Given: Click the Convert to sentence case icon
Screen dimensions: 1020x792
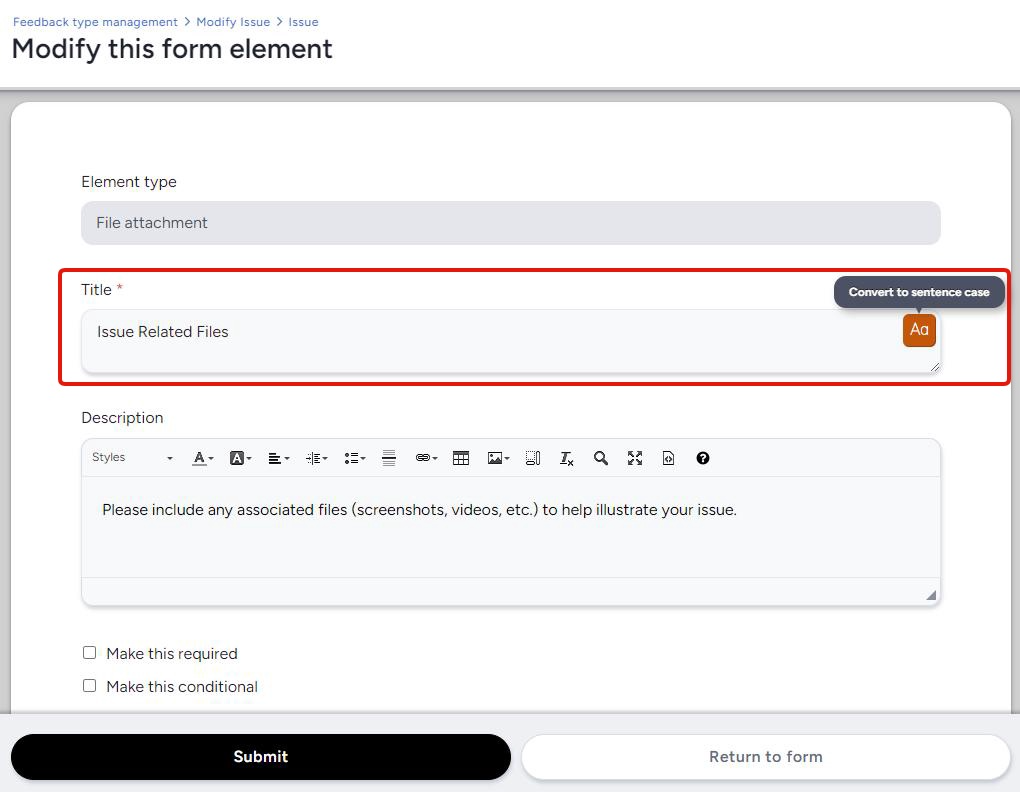Looking at the screenshot, I should [919, 330].
